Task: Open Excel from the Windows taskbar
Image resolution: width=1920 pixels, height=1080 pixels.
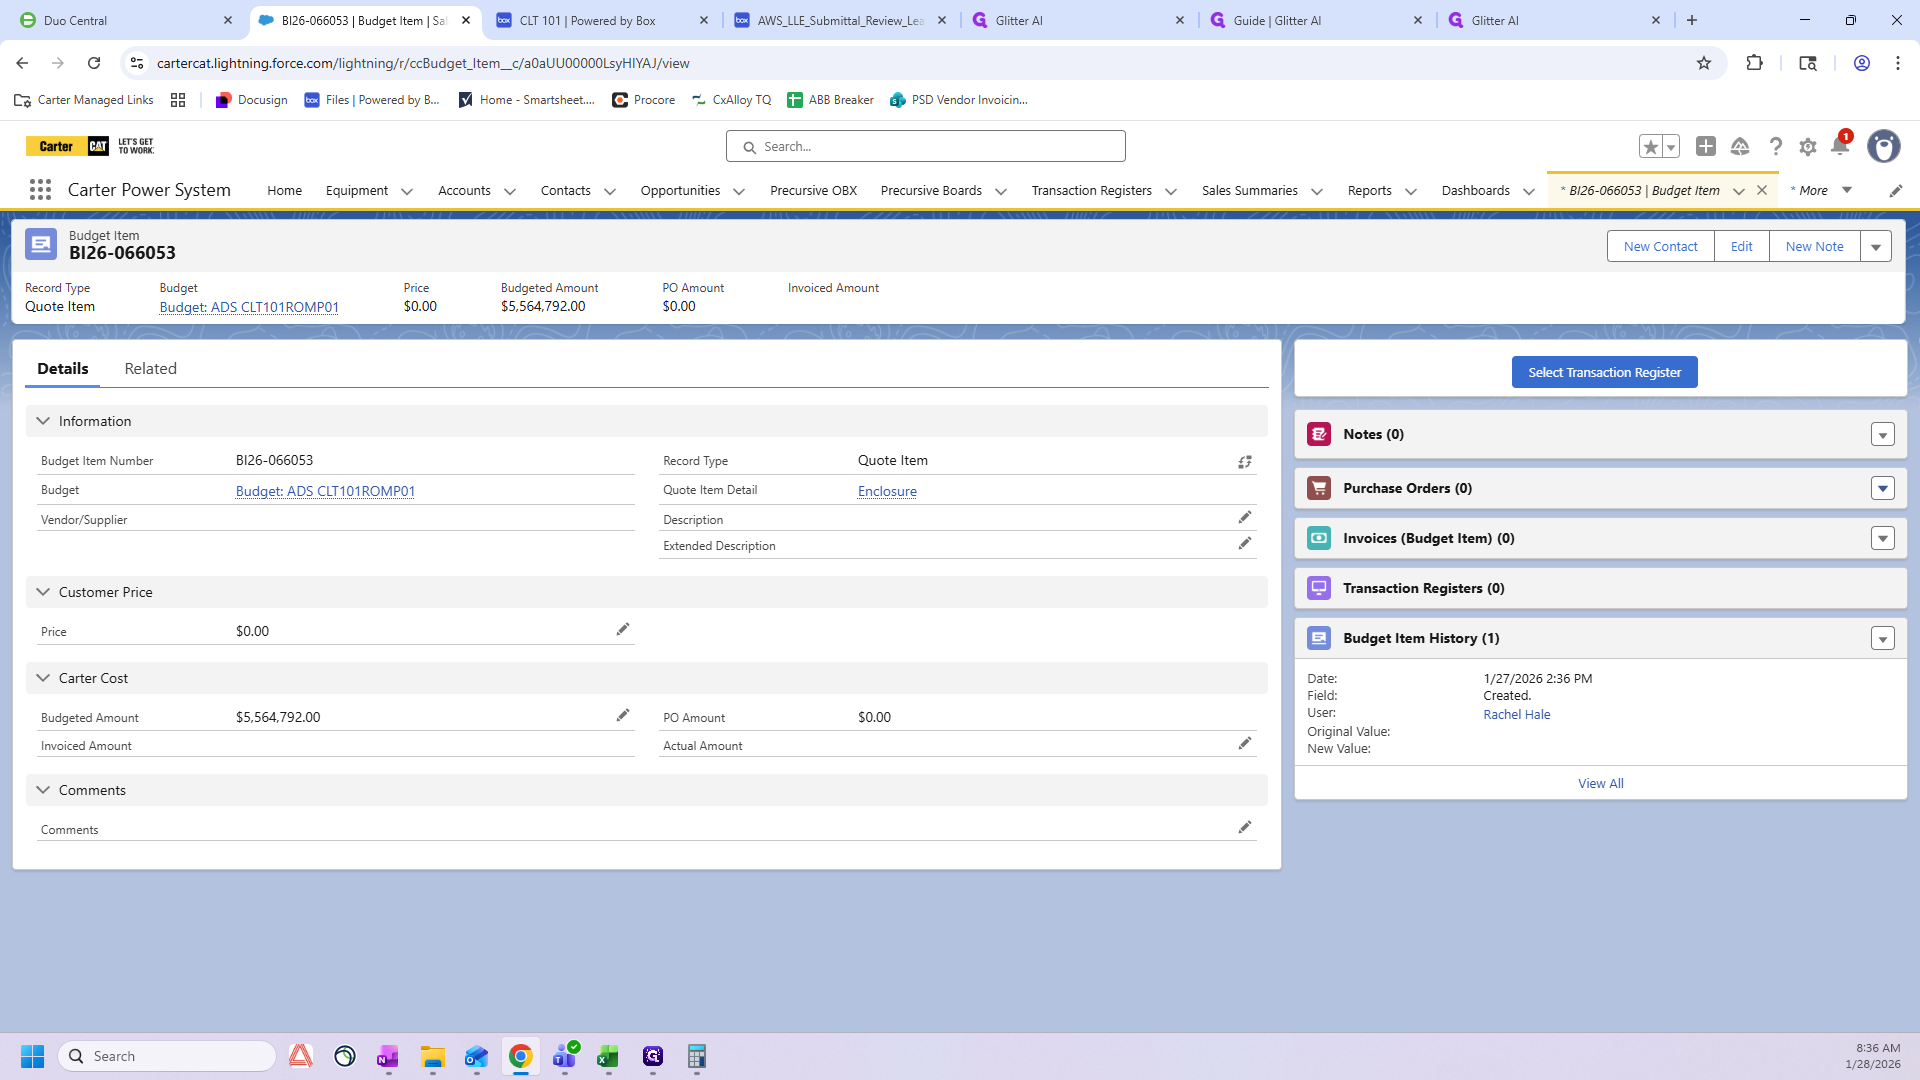Action: click(x=608, y=1057)
